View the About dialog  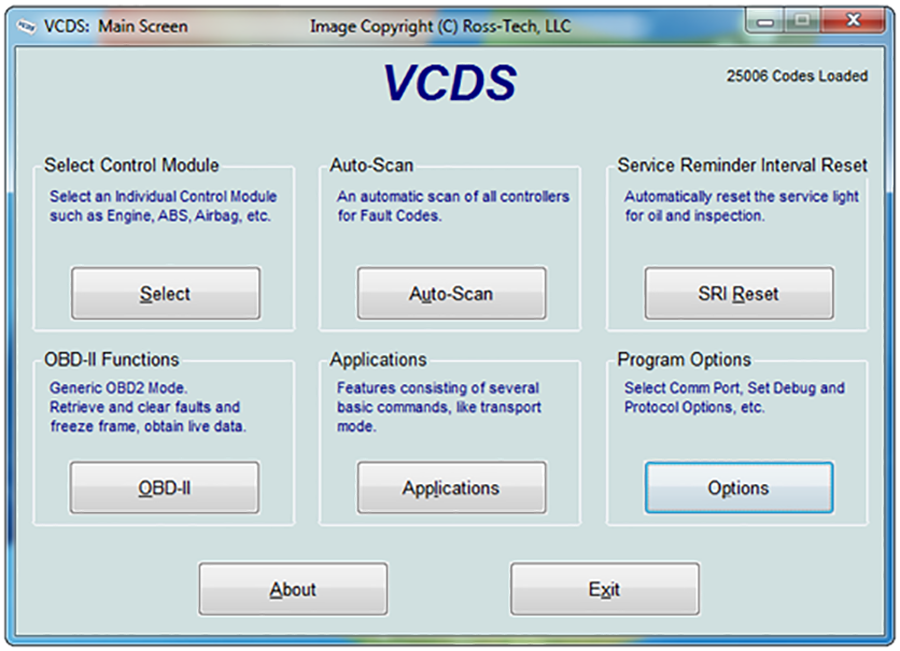pyautogui.click(x=292, y=588)
